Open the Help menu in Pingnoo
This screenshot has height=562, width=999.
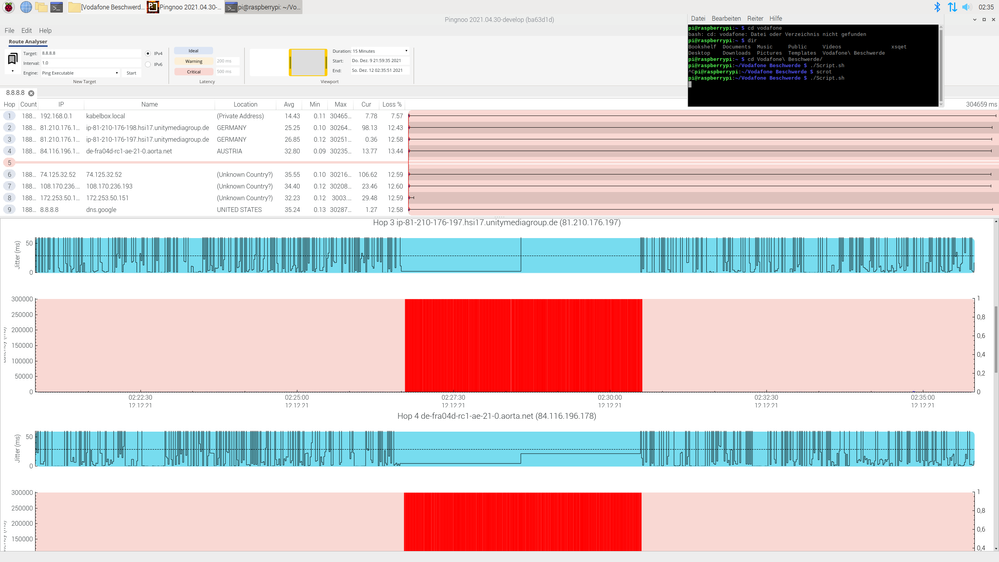[x=45, y=31]
